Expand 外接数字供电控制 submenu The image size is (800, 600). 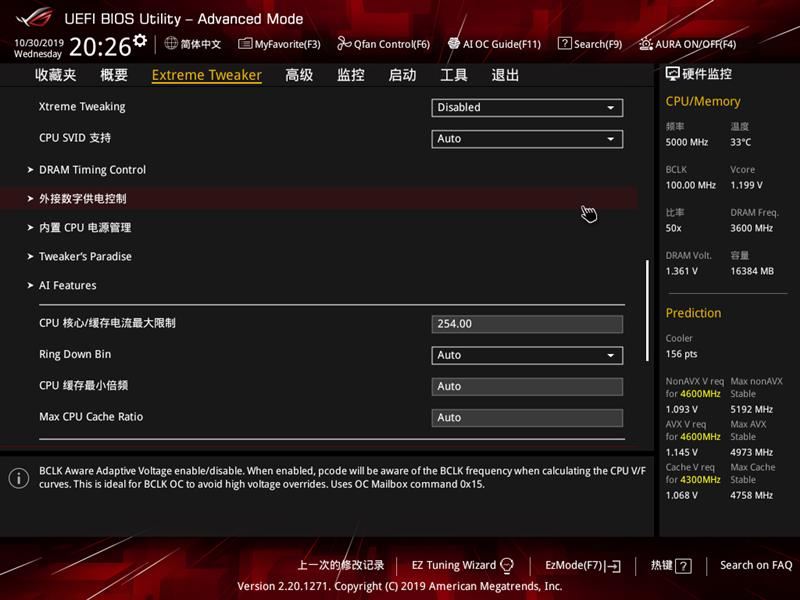coord(83,198)
